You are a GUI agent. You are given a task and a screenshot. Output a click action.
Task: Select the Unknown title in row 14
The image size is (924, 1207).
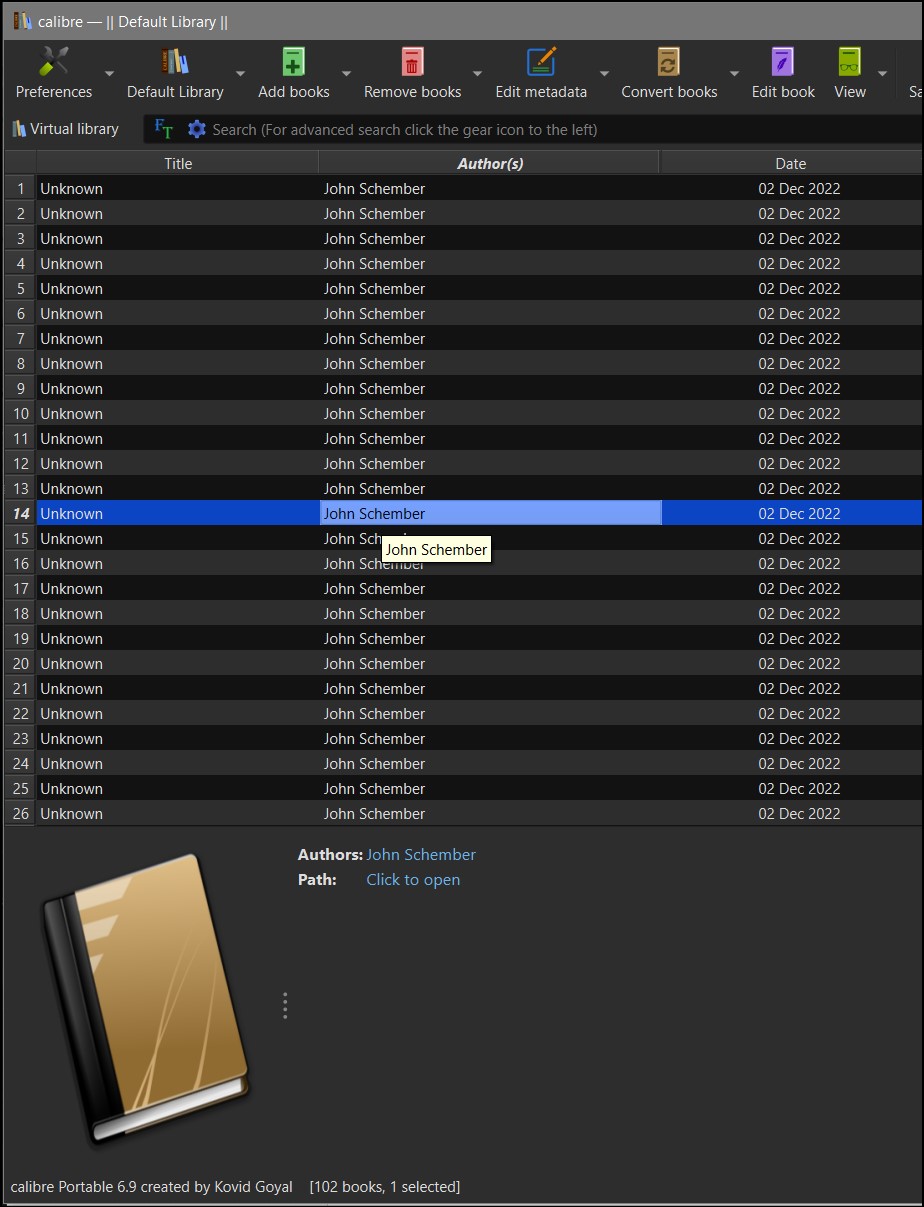(71, 513)
